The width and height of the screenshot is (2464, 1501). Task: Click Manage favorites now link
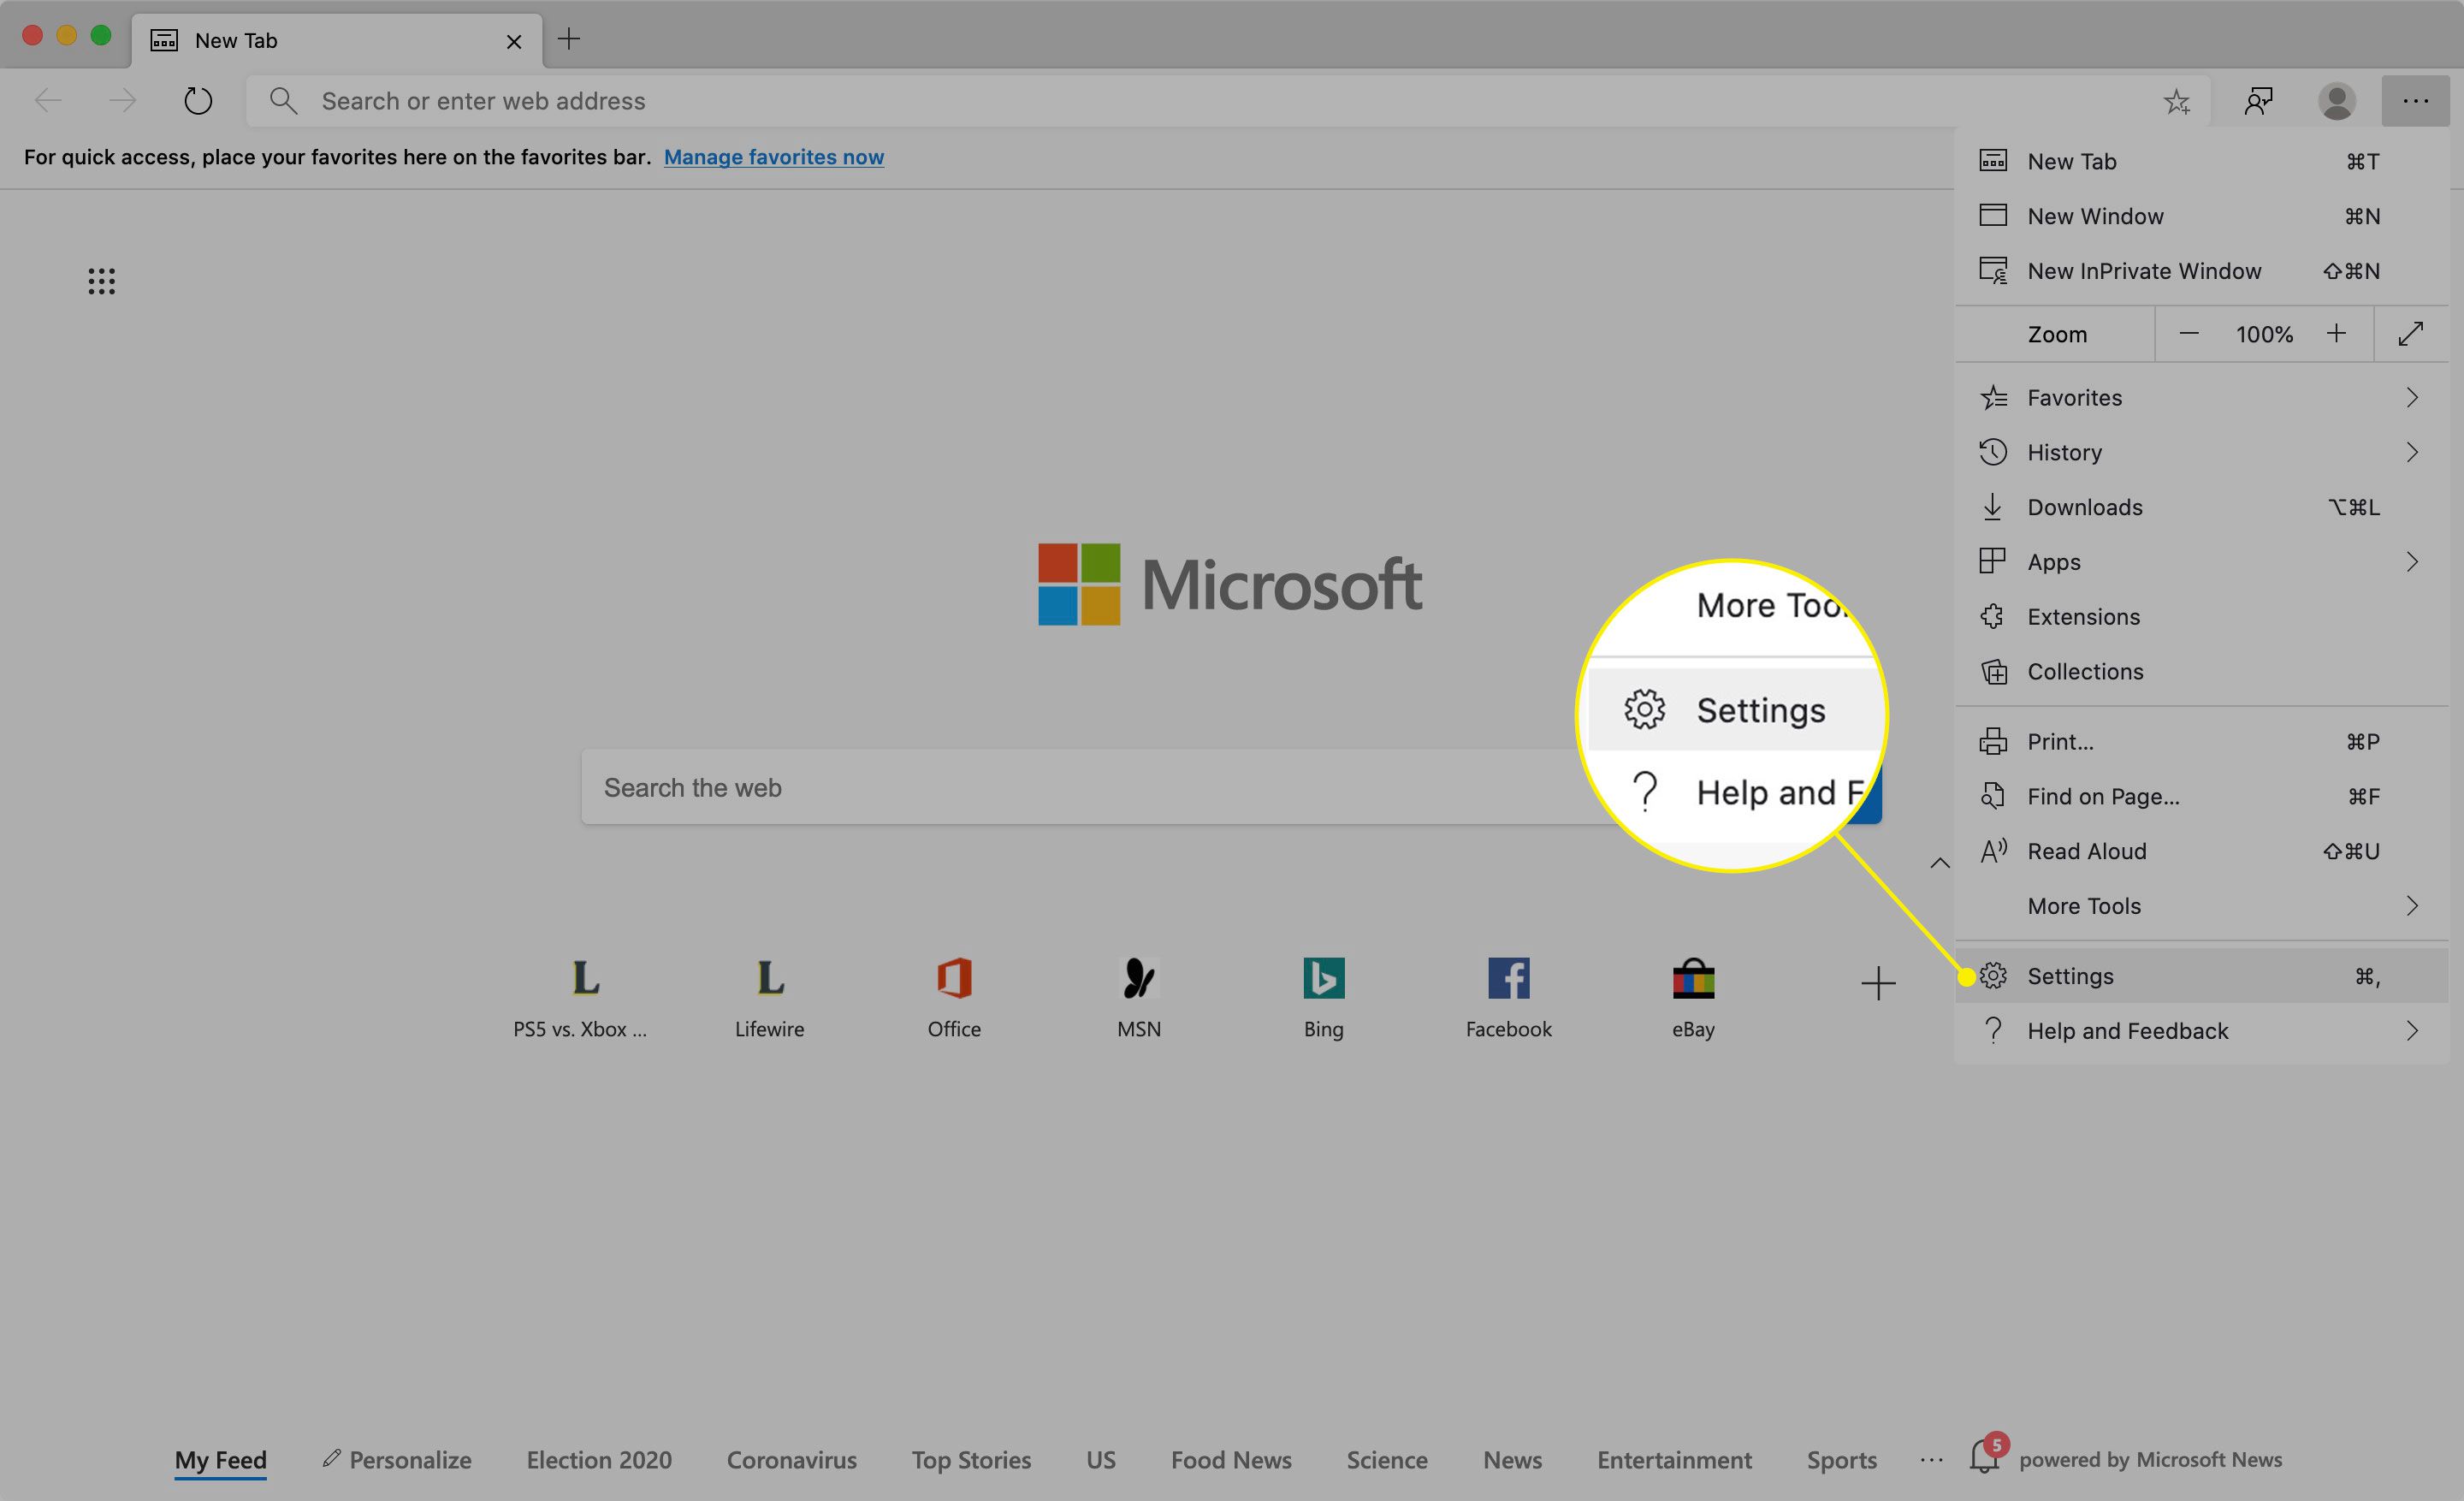pyautogui.click(x=774, y=157)
